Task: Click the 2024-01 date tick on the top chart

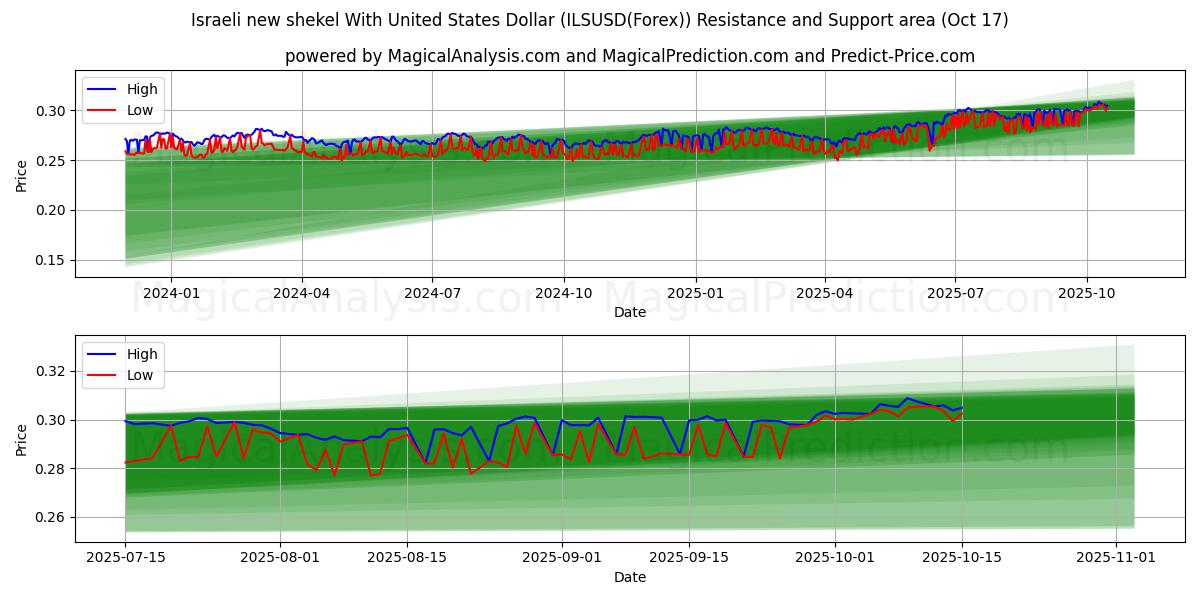Action: (x=171, y=293)
